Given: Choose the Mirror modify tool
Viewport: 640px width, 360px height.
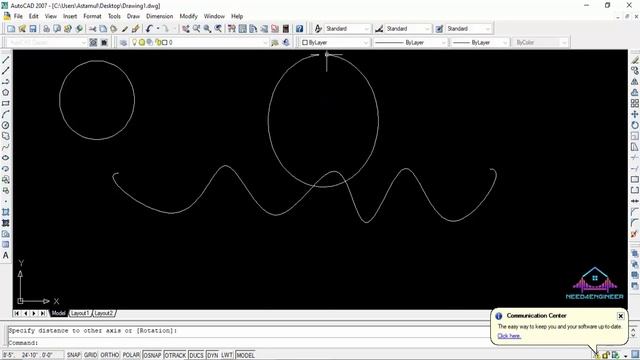Looking at the screenshot, I should (x=635, y=82).
